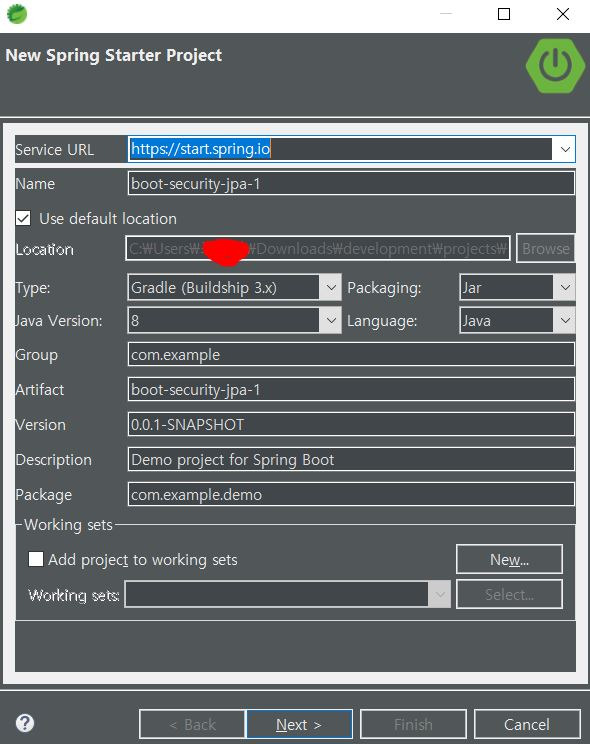Enable Add project to working sets
The width and height of the screenshot is (590, 744).
(36, 559)
